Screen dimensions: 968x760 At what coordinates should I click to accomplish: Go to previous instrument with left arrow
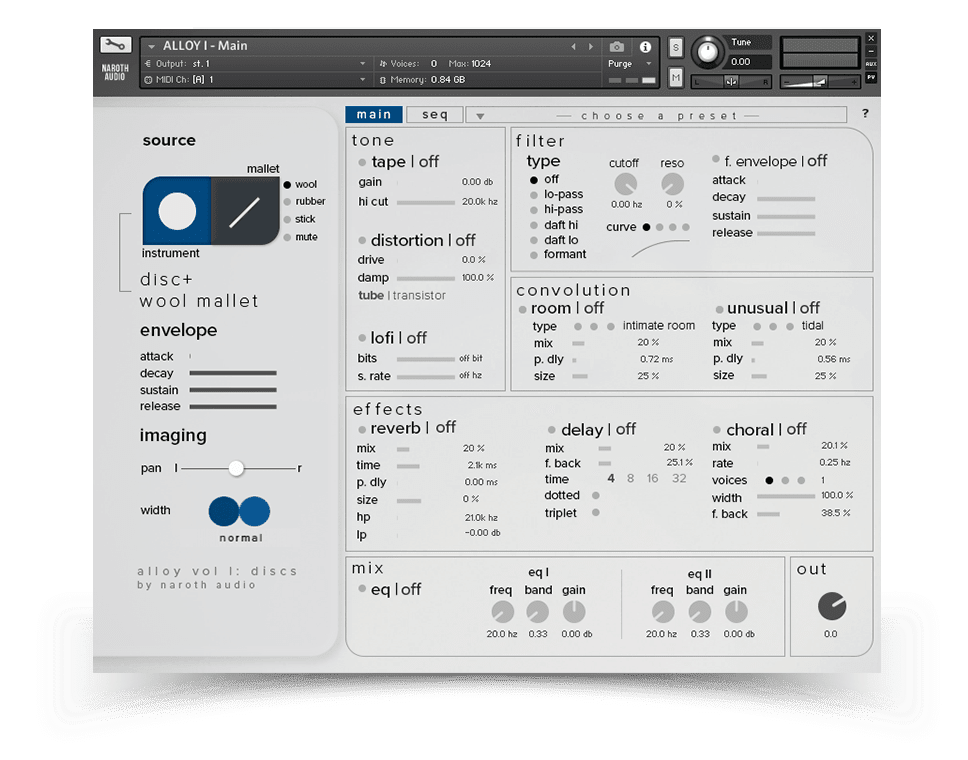[574, 47]
